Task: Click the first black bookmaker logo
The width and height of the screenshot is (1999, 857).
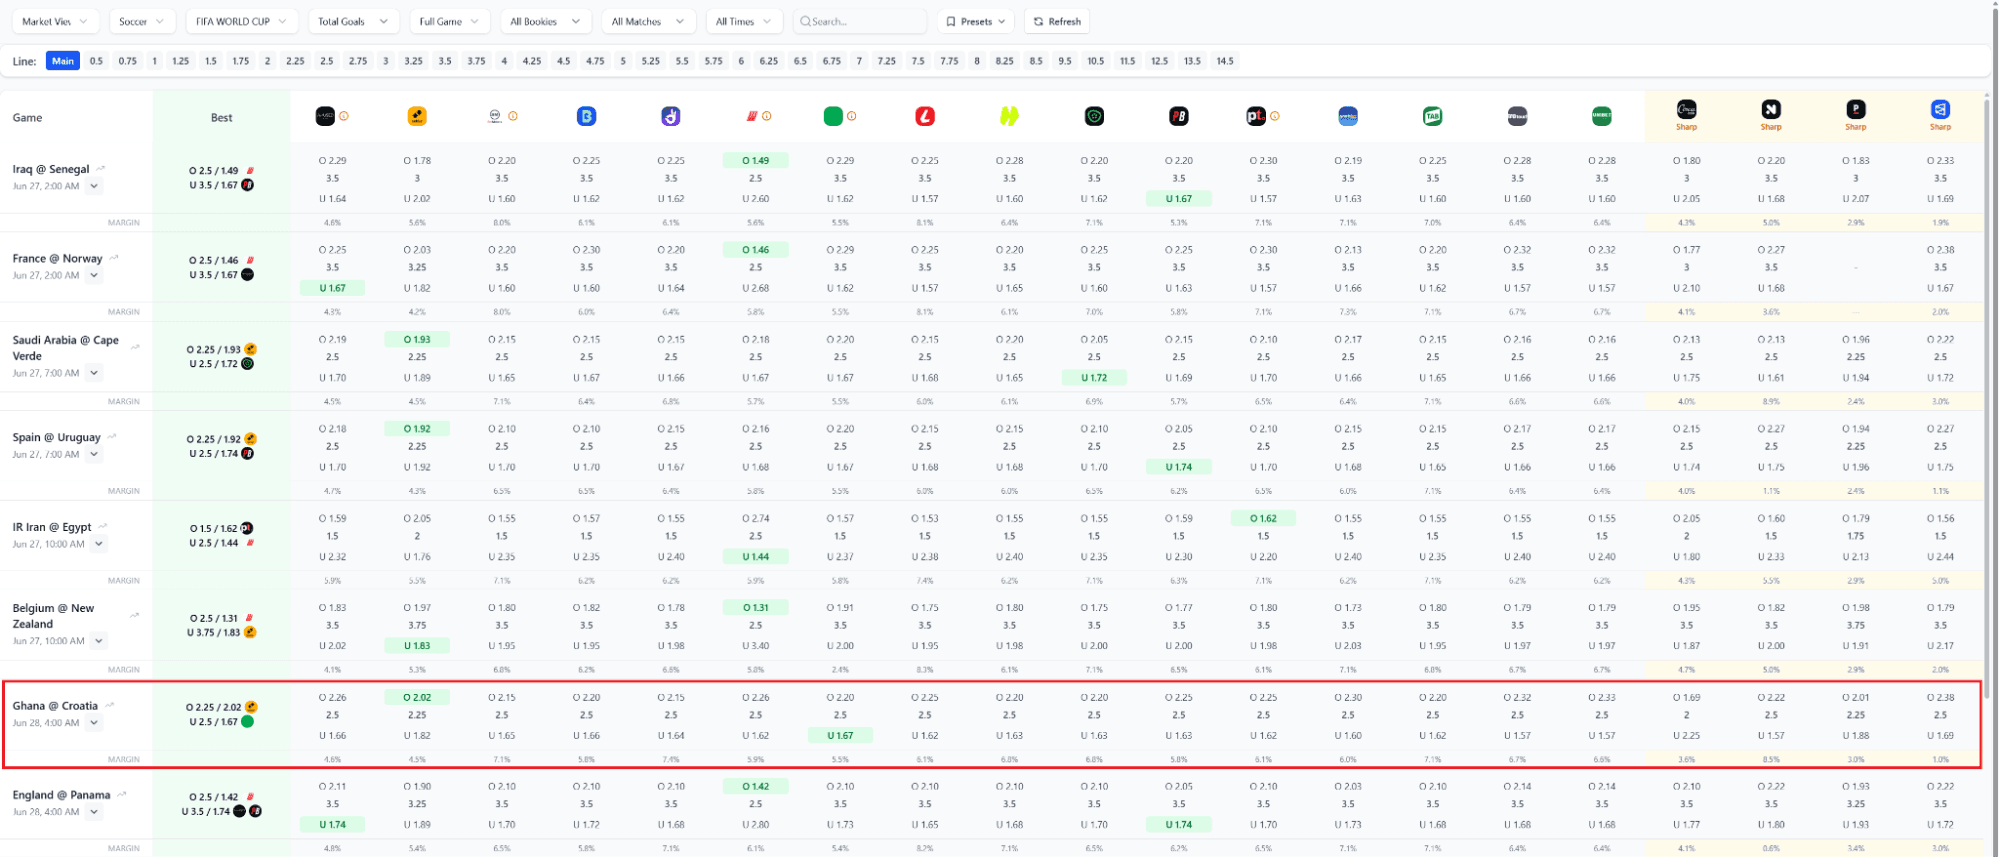Action: pos(325,117)
